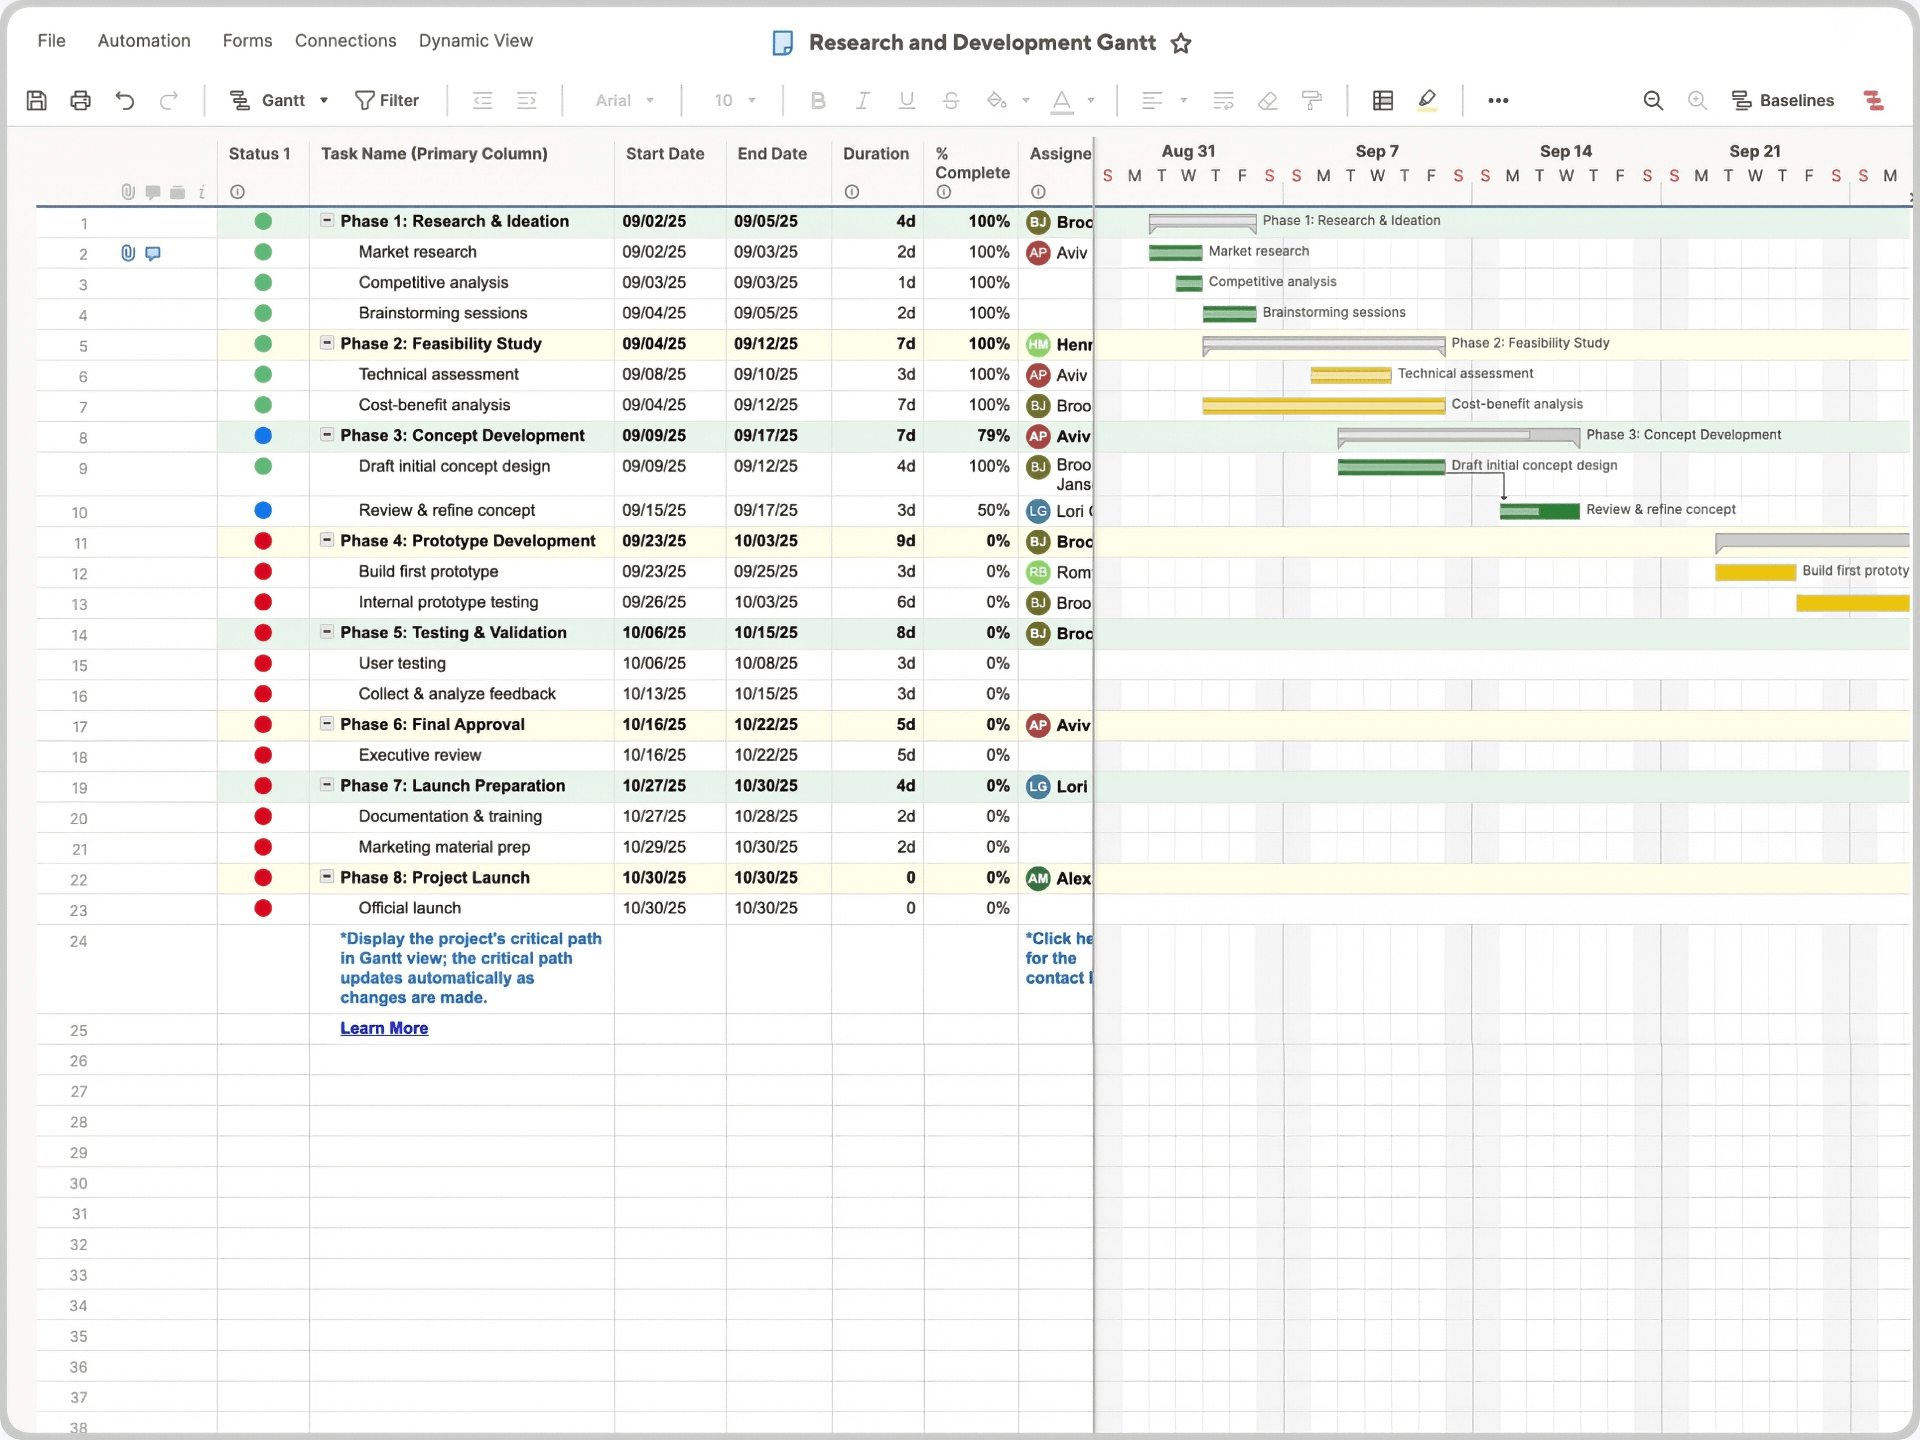Click the Learn More link
Screen dimensions: 1920x1440
pyautogui.click(x=384, y=1028)
